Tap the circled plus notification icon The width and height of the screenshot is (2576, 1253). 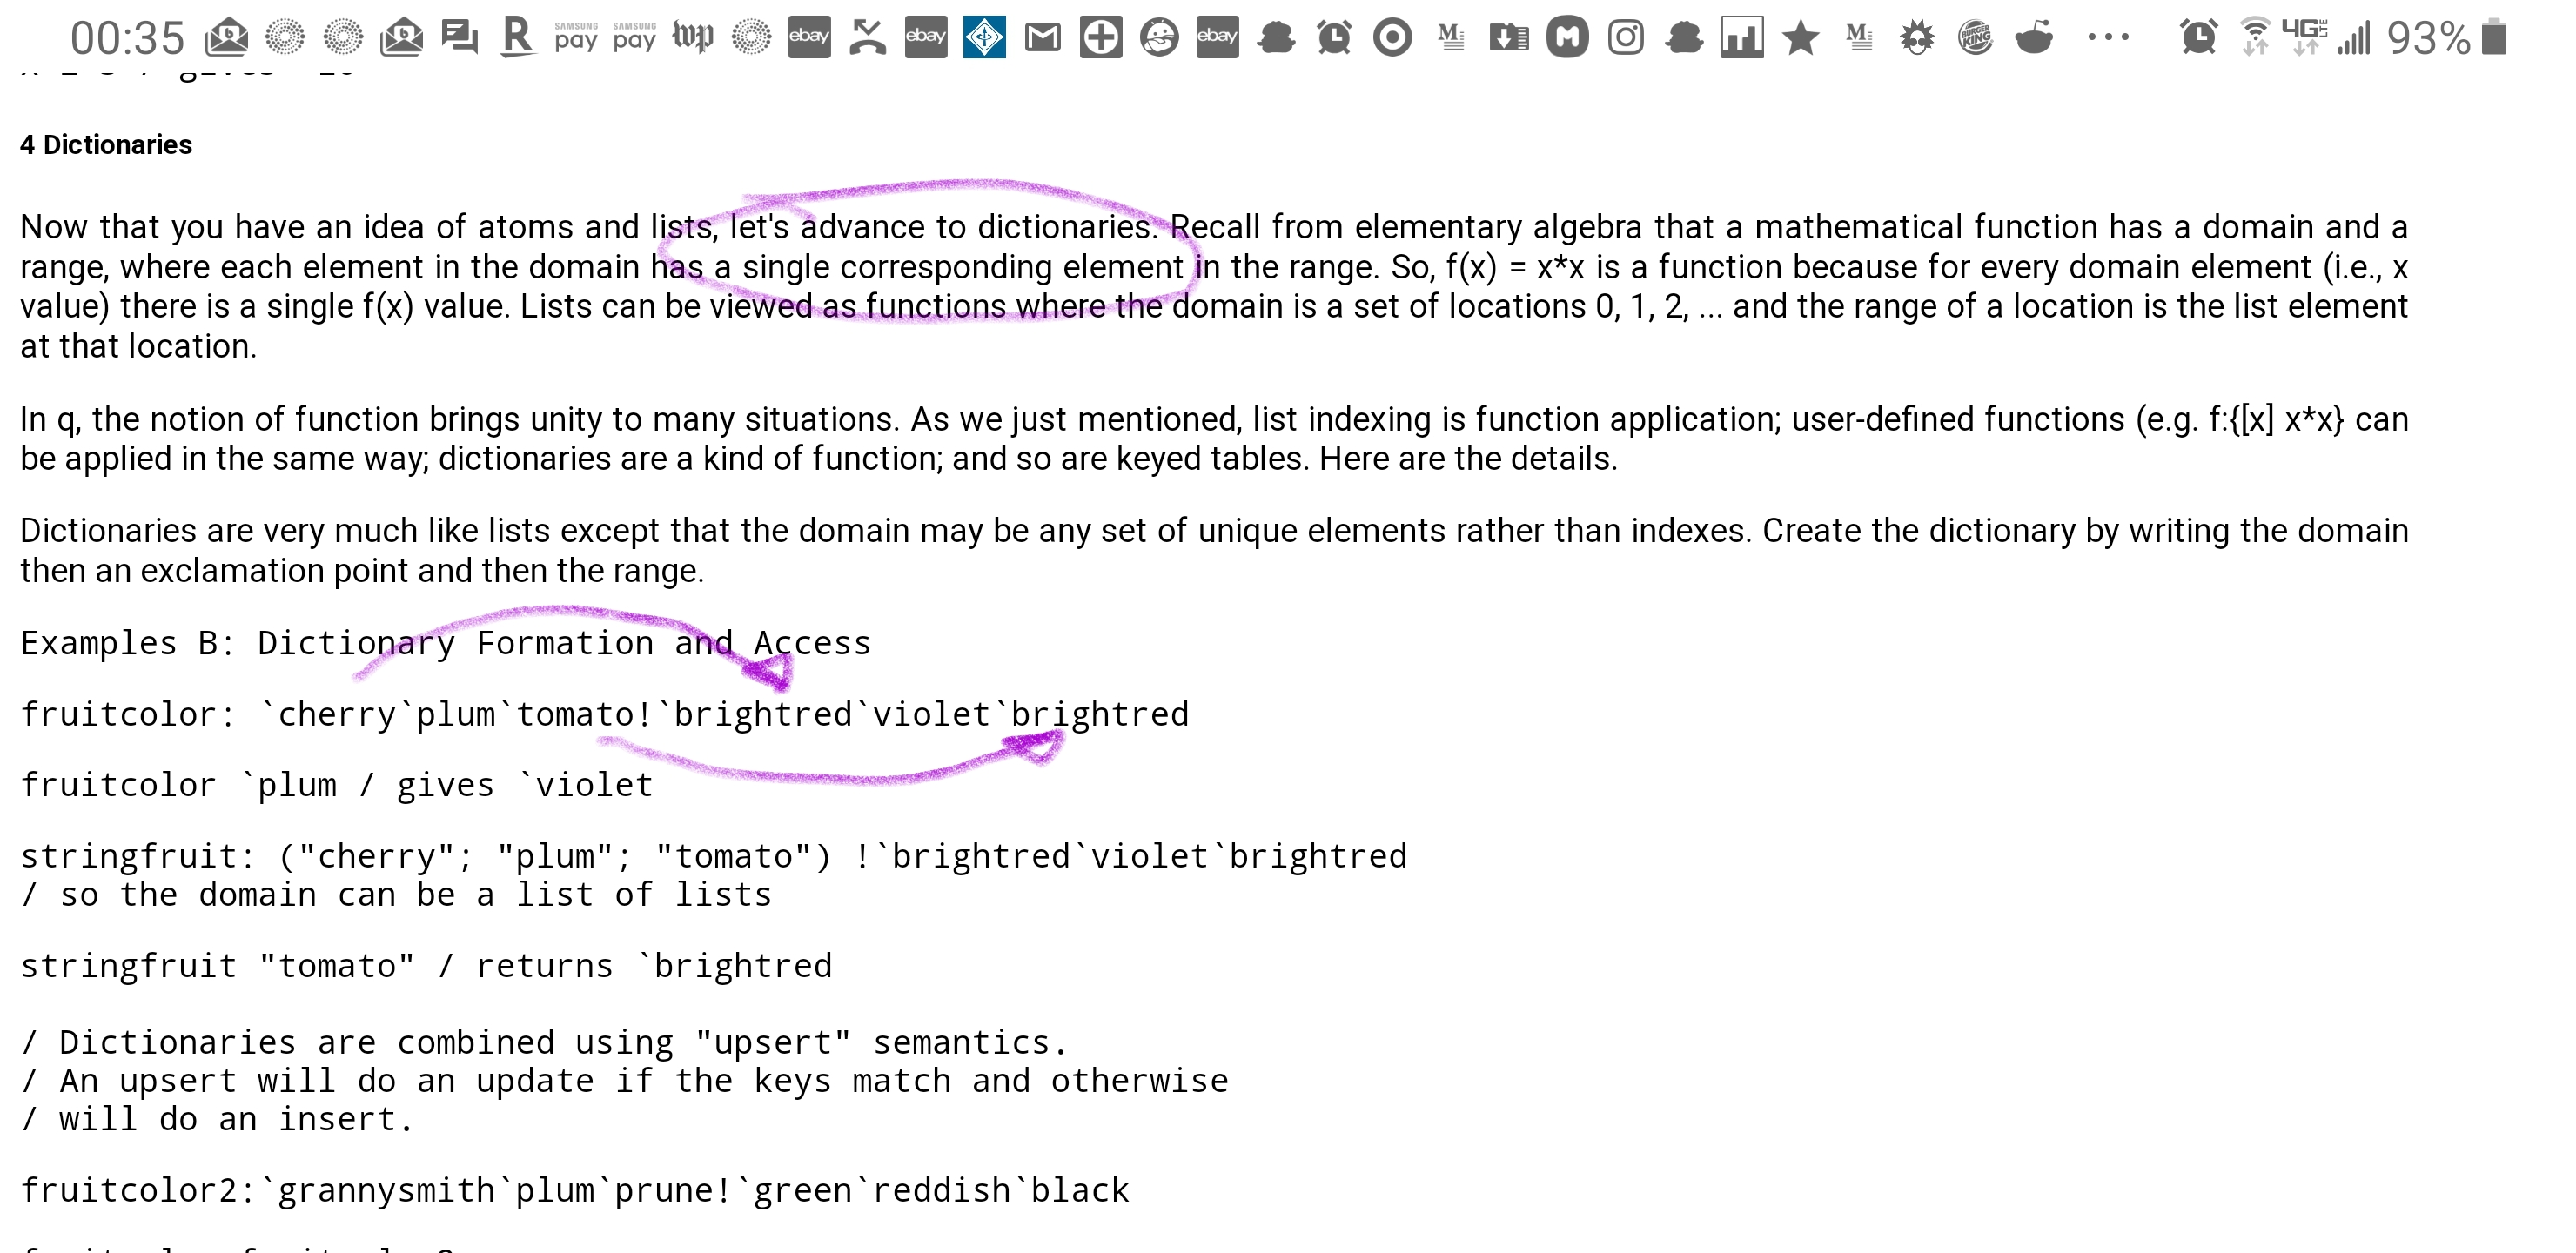coord(1100,38)
